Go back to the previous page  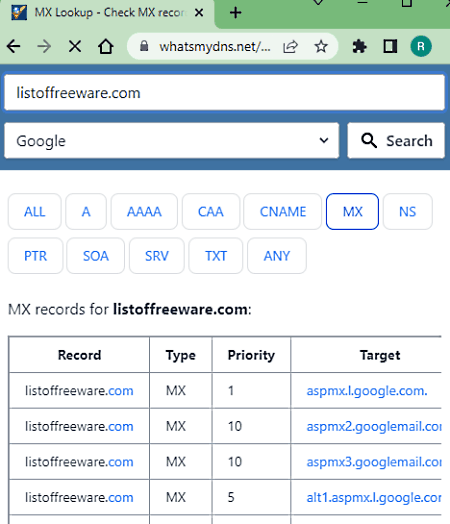(13, 46)
